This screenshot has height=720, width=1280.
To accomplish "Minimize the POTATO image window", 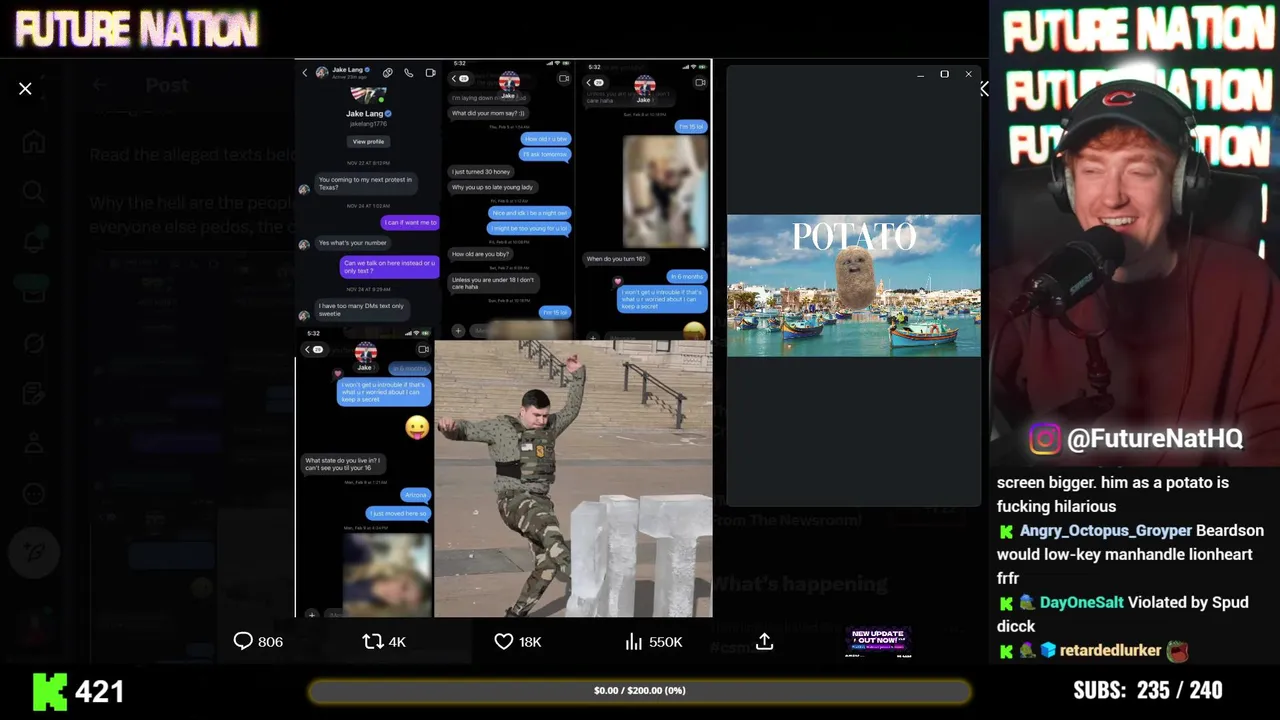I will [x=920, y=74].
